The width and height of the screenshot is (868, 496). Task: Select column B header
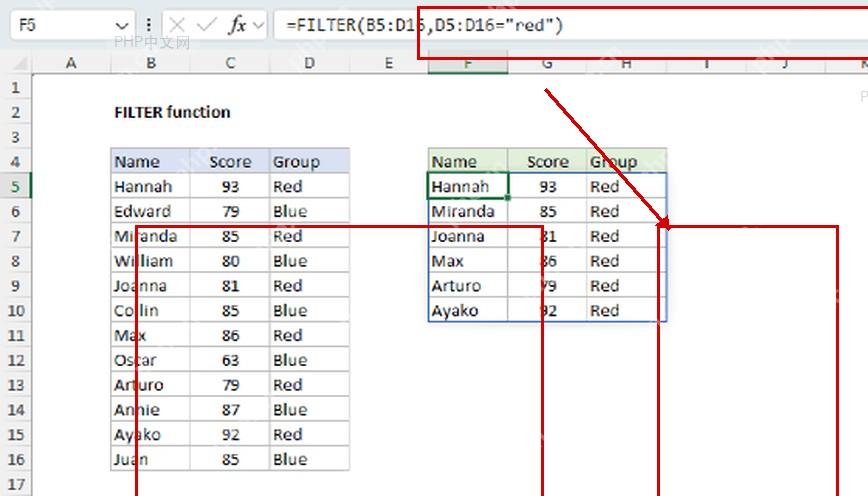[151, 63]
